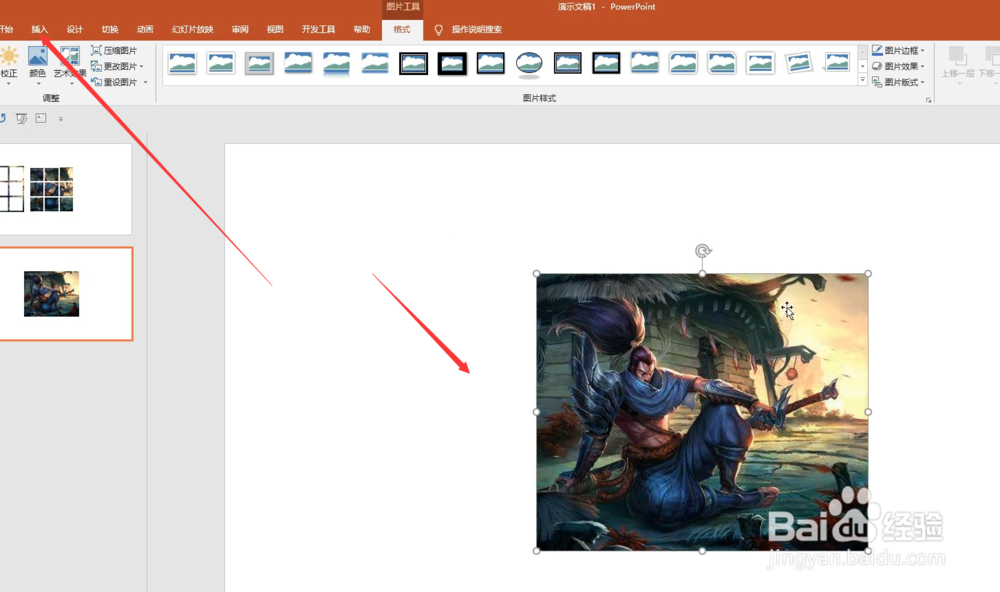Open the 校正 corrections tool

point(9,64)
